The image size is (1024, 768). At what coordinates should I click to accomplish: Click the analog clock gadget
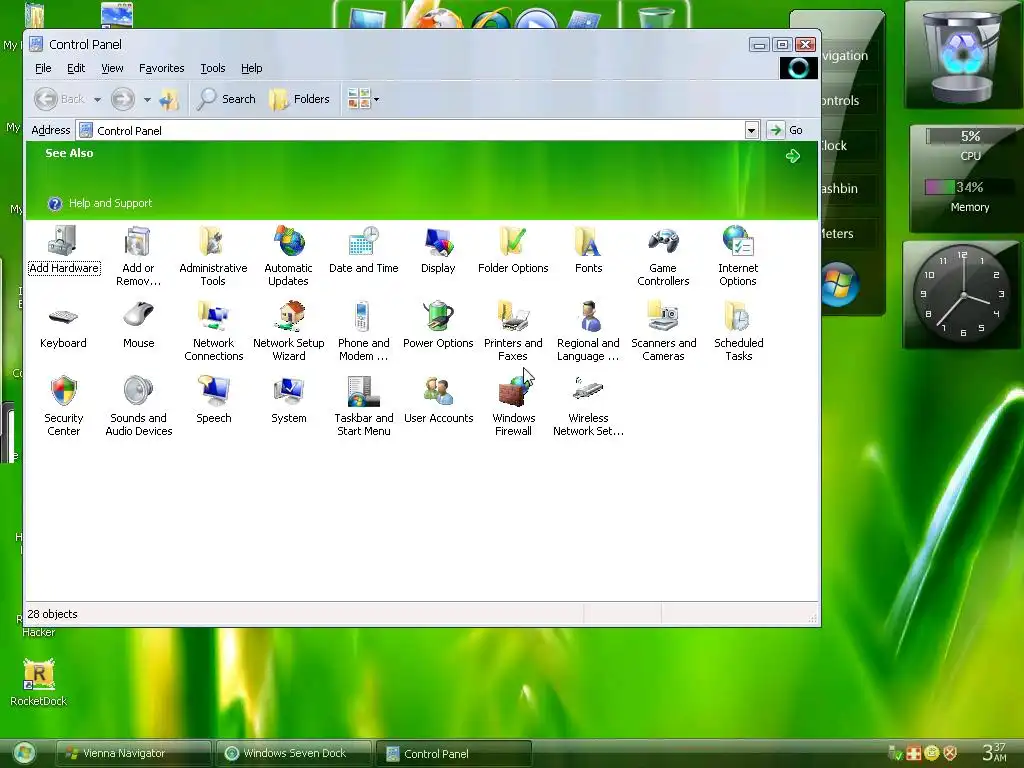[962, 295]
